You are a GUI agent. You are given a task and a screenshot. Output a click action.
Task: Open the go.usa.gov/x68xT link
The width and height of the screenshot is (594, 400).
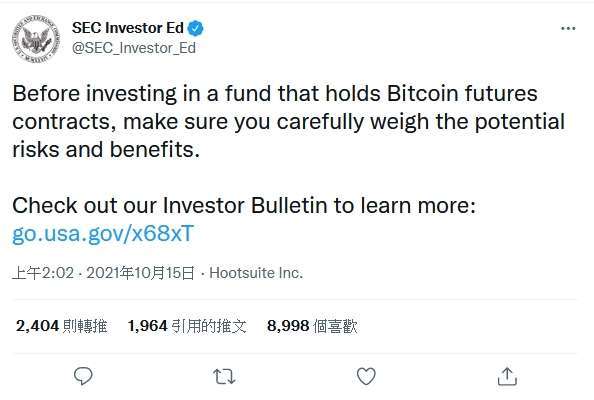click(x=103, y=233)
